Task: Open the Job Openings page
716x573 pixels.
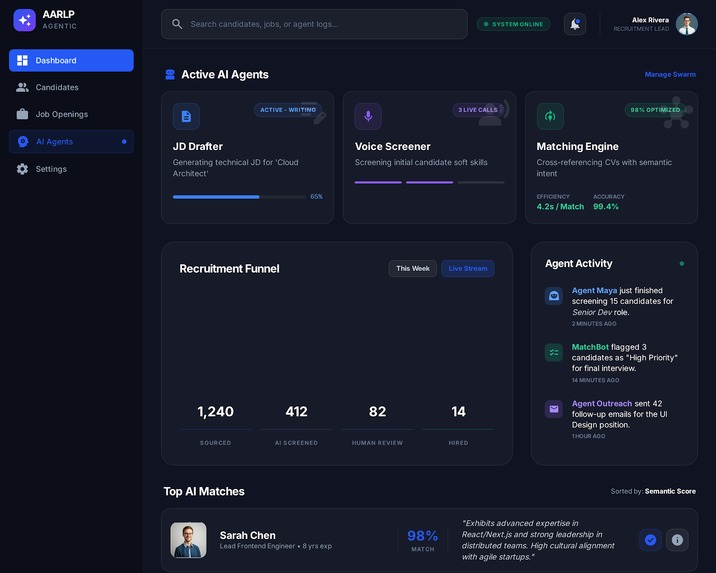Action: pos(71,114)
